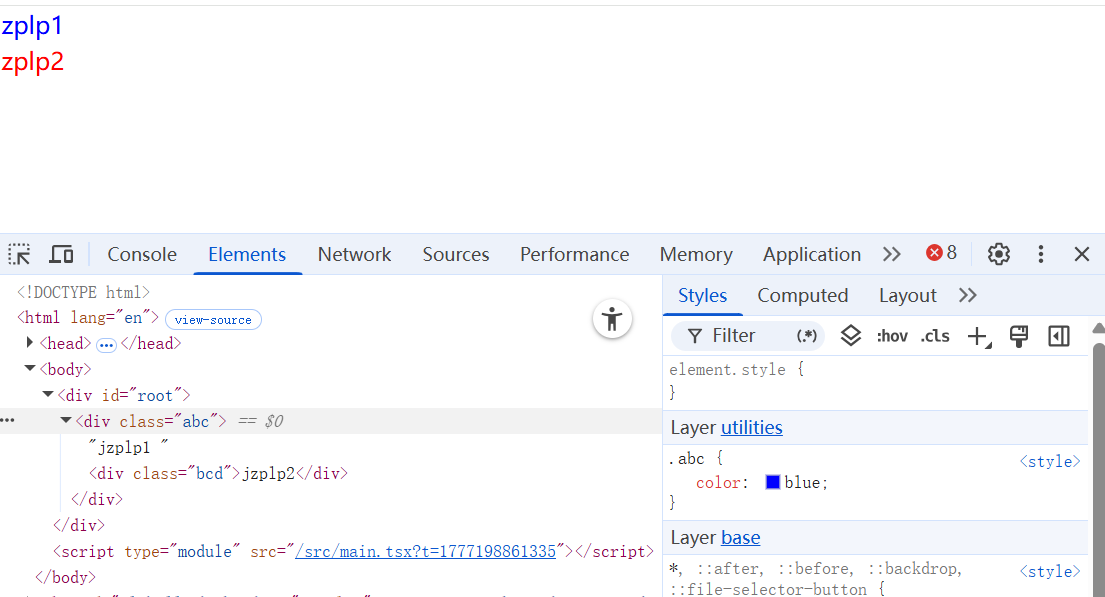Select the "jzplp1" text node
Screen dimensions: 1105x597
[x=128, y=447]
